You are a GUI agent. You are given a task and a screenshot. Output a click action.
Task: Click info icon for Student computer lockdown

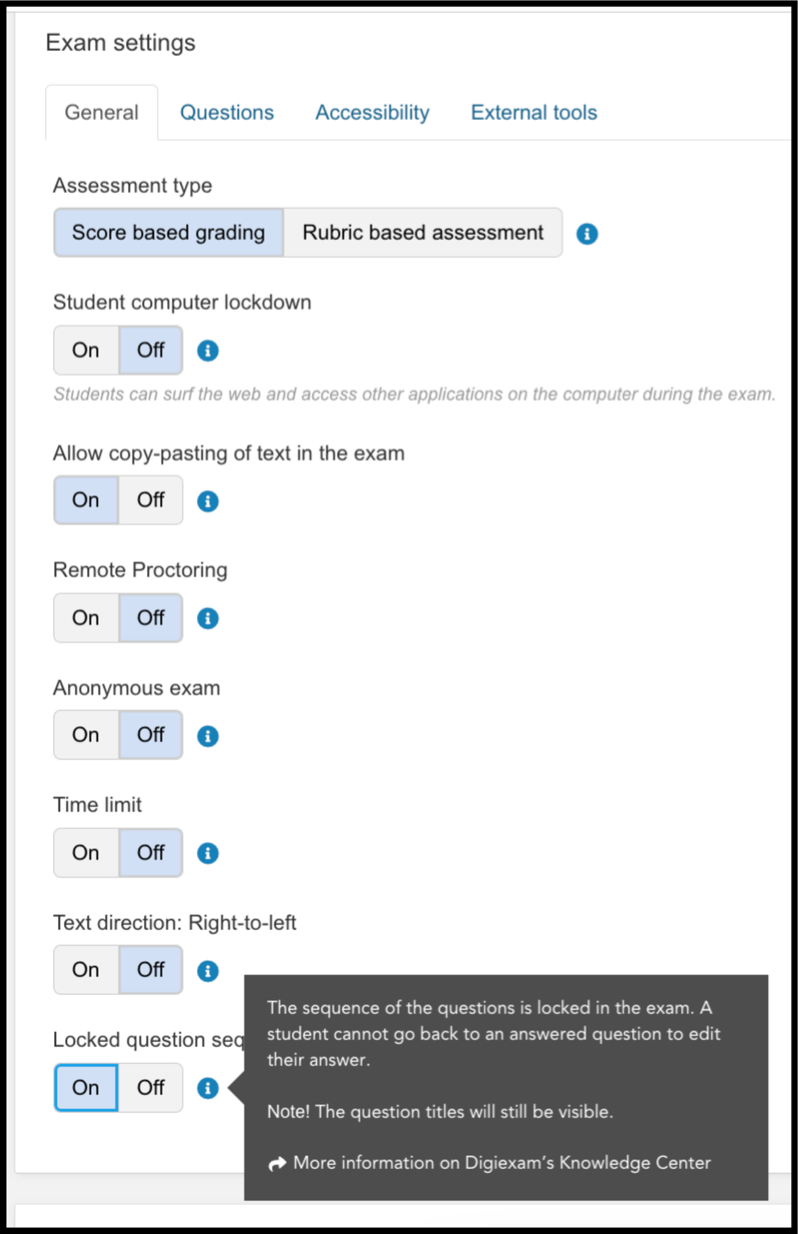208,351
